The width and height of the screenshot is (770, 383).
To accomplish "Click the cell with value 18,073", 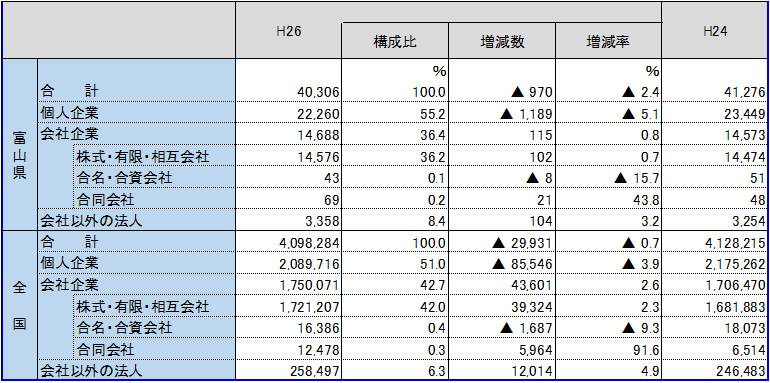I will click(x=715, y=328).
